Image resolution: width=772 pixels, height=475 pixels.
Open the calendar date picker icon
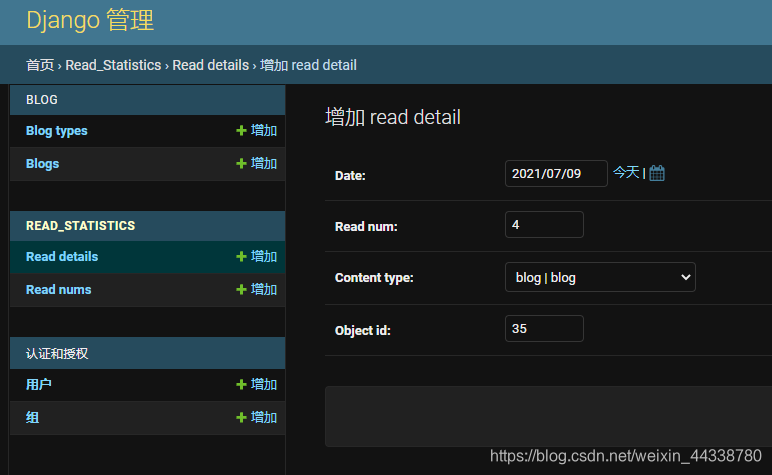pos(657,173)
